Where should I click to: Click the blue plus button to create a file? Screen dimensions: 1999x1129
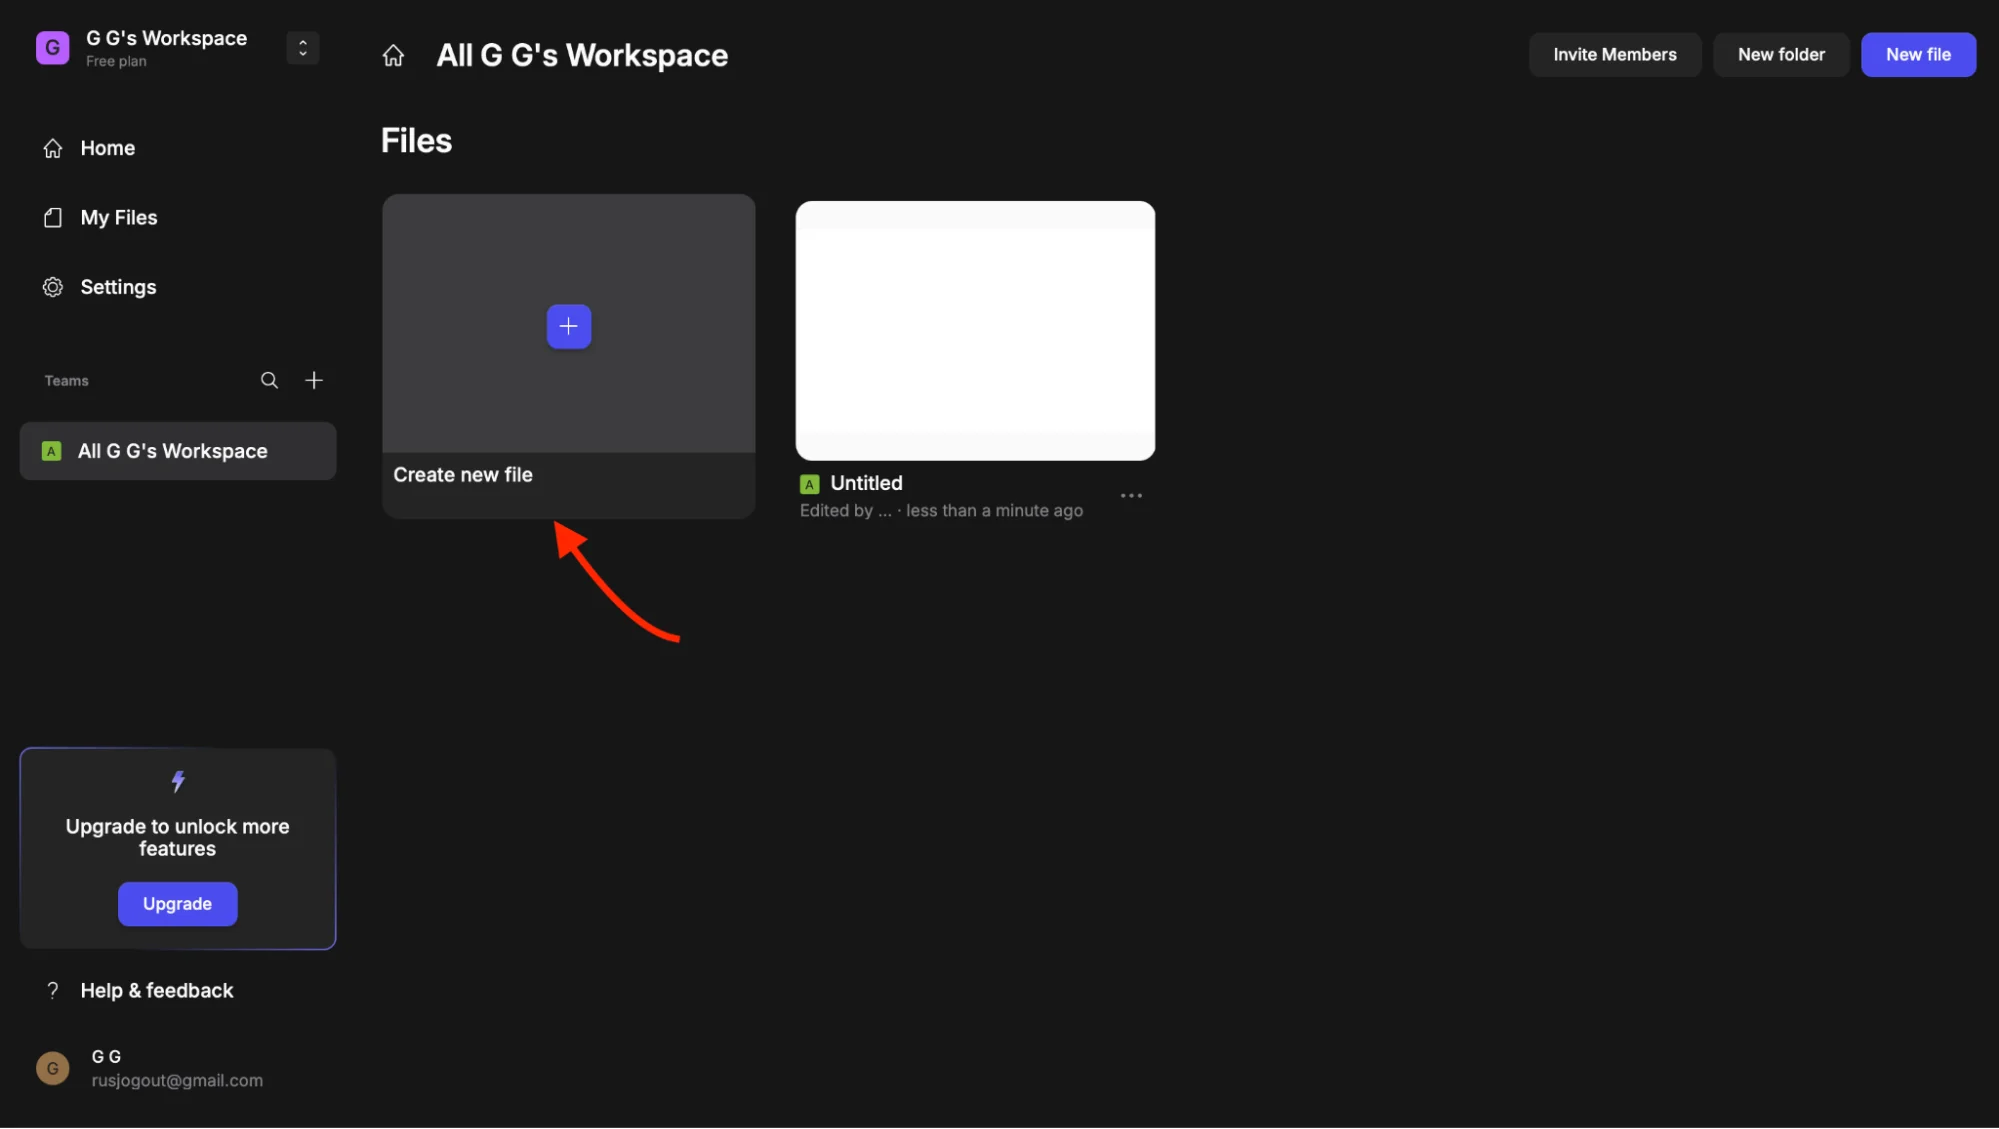click(569, 327)
